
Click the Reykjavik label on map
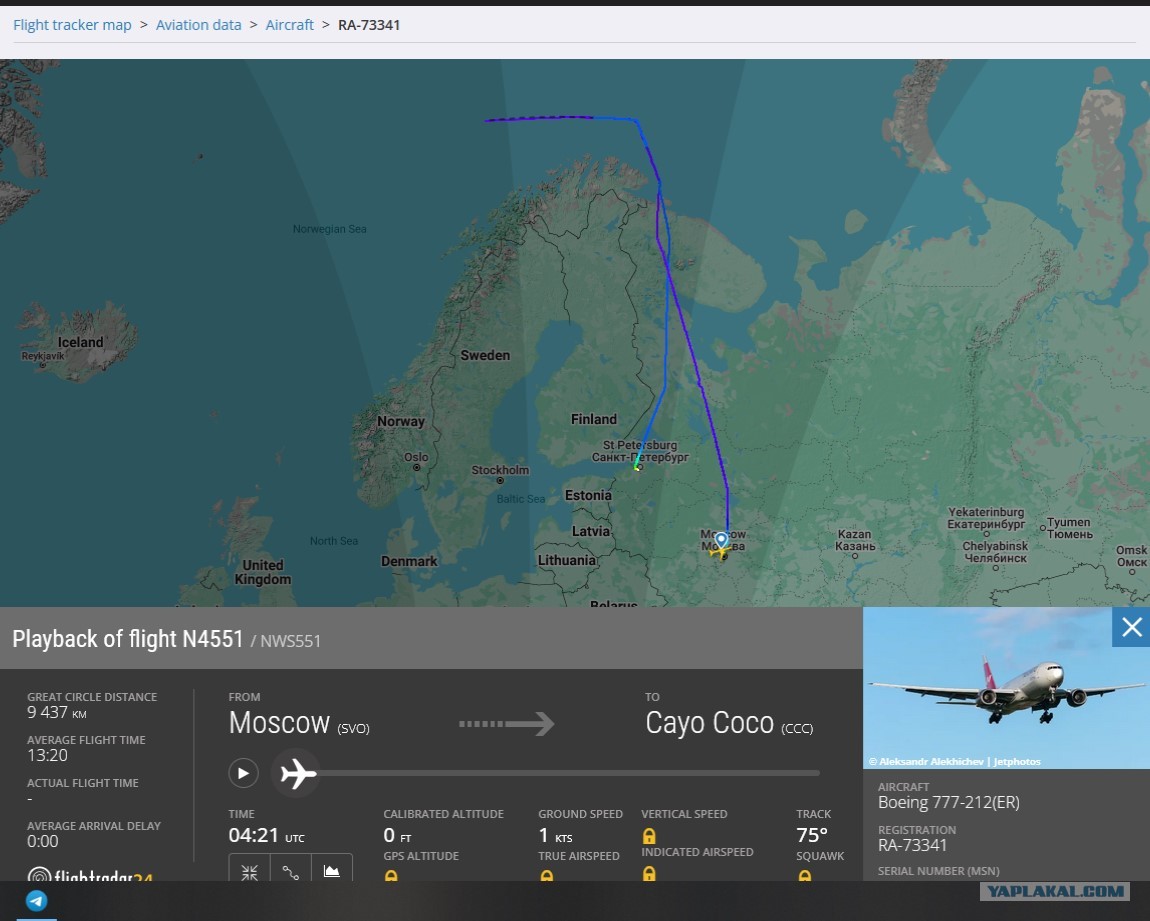[43, 356]
